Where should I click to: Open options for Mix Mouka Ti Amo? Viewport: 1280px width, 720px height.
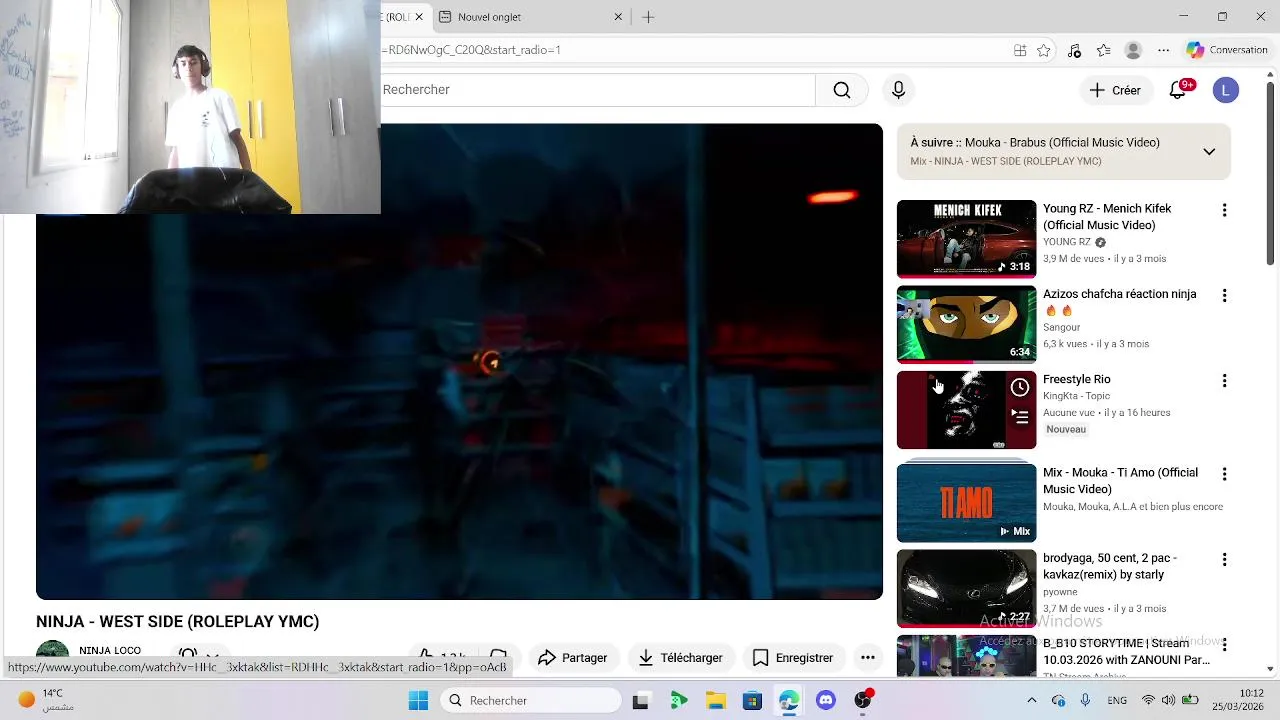[x=1224, y=474]
